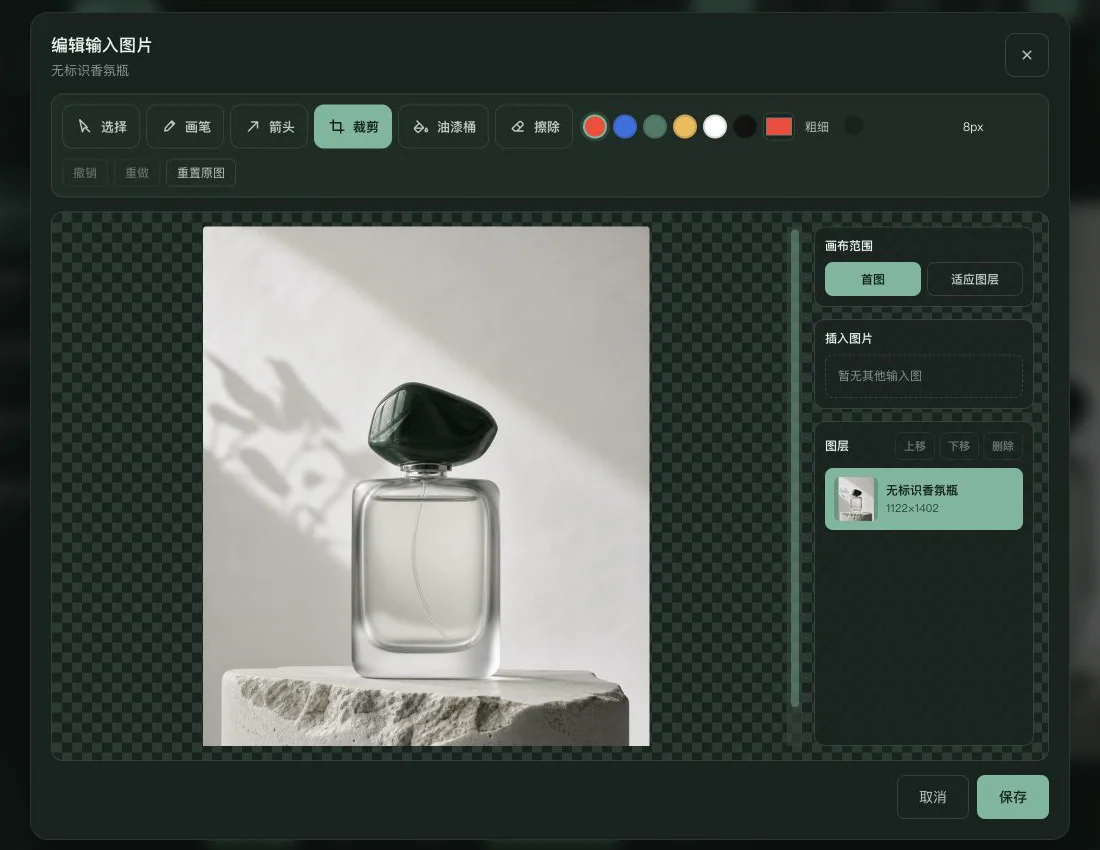Screen dimensions: 1100x850
Task: Move layer up with 上移
Action: 915,446
